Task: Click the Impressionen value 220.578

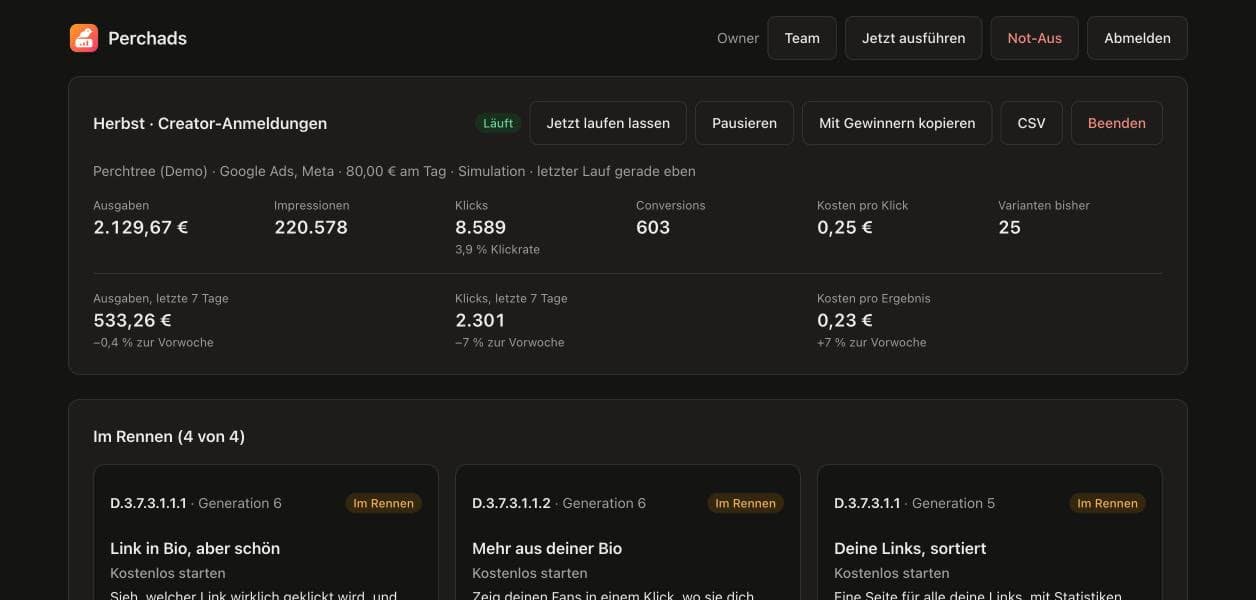Action: click(x=311, y=227)
